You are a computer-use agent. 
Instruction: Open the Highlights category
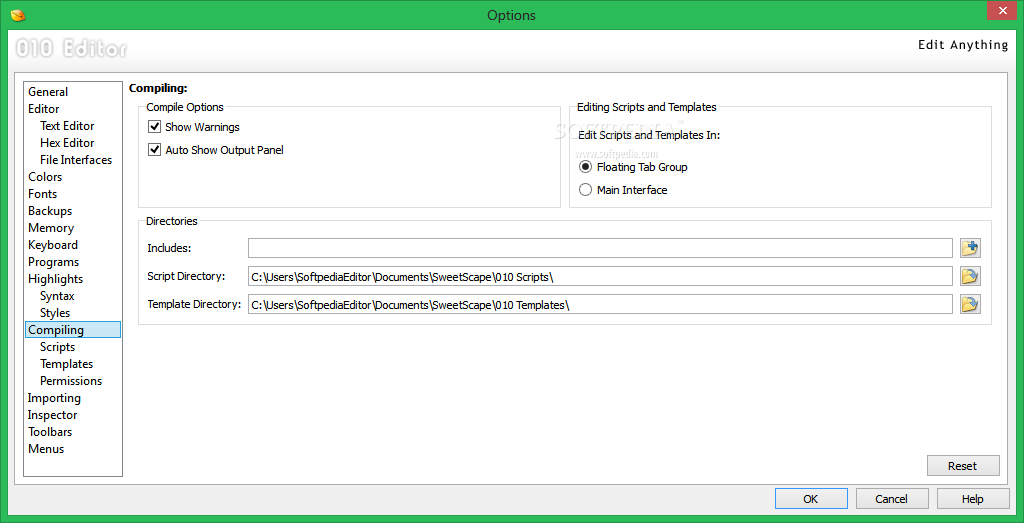click(x=55, y=279)
